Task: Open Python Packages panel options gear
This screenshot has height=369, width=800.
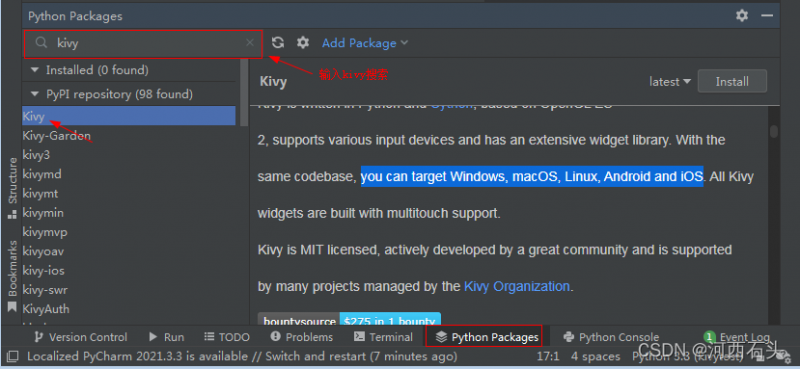Action: pyautogui.click(x=742, y=16)
